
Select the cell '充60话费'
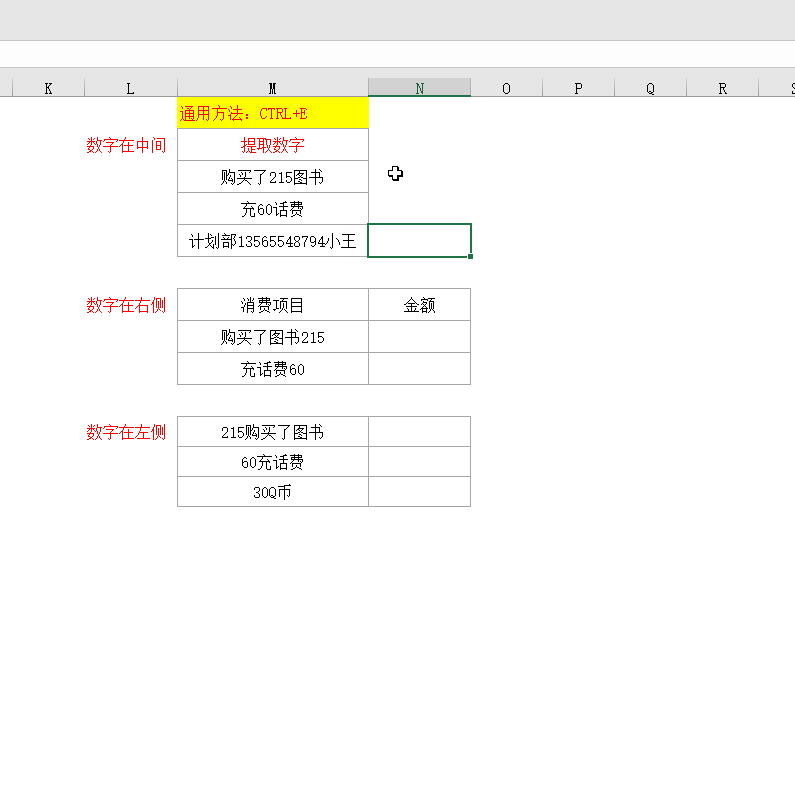pos(273,209)
